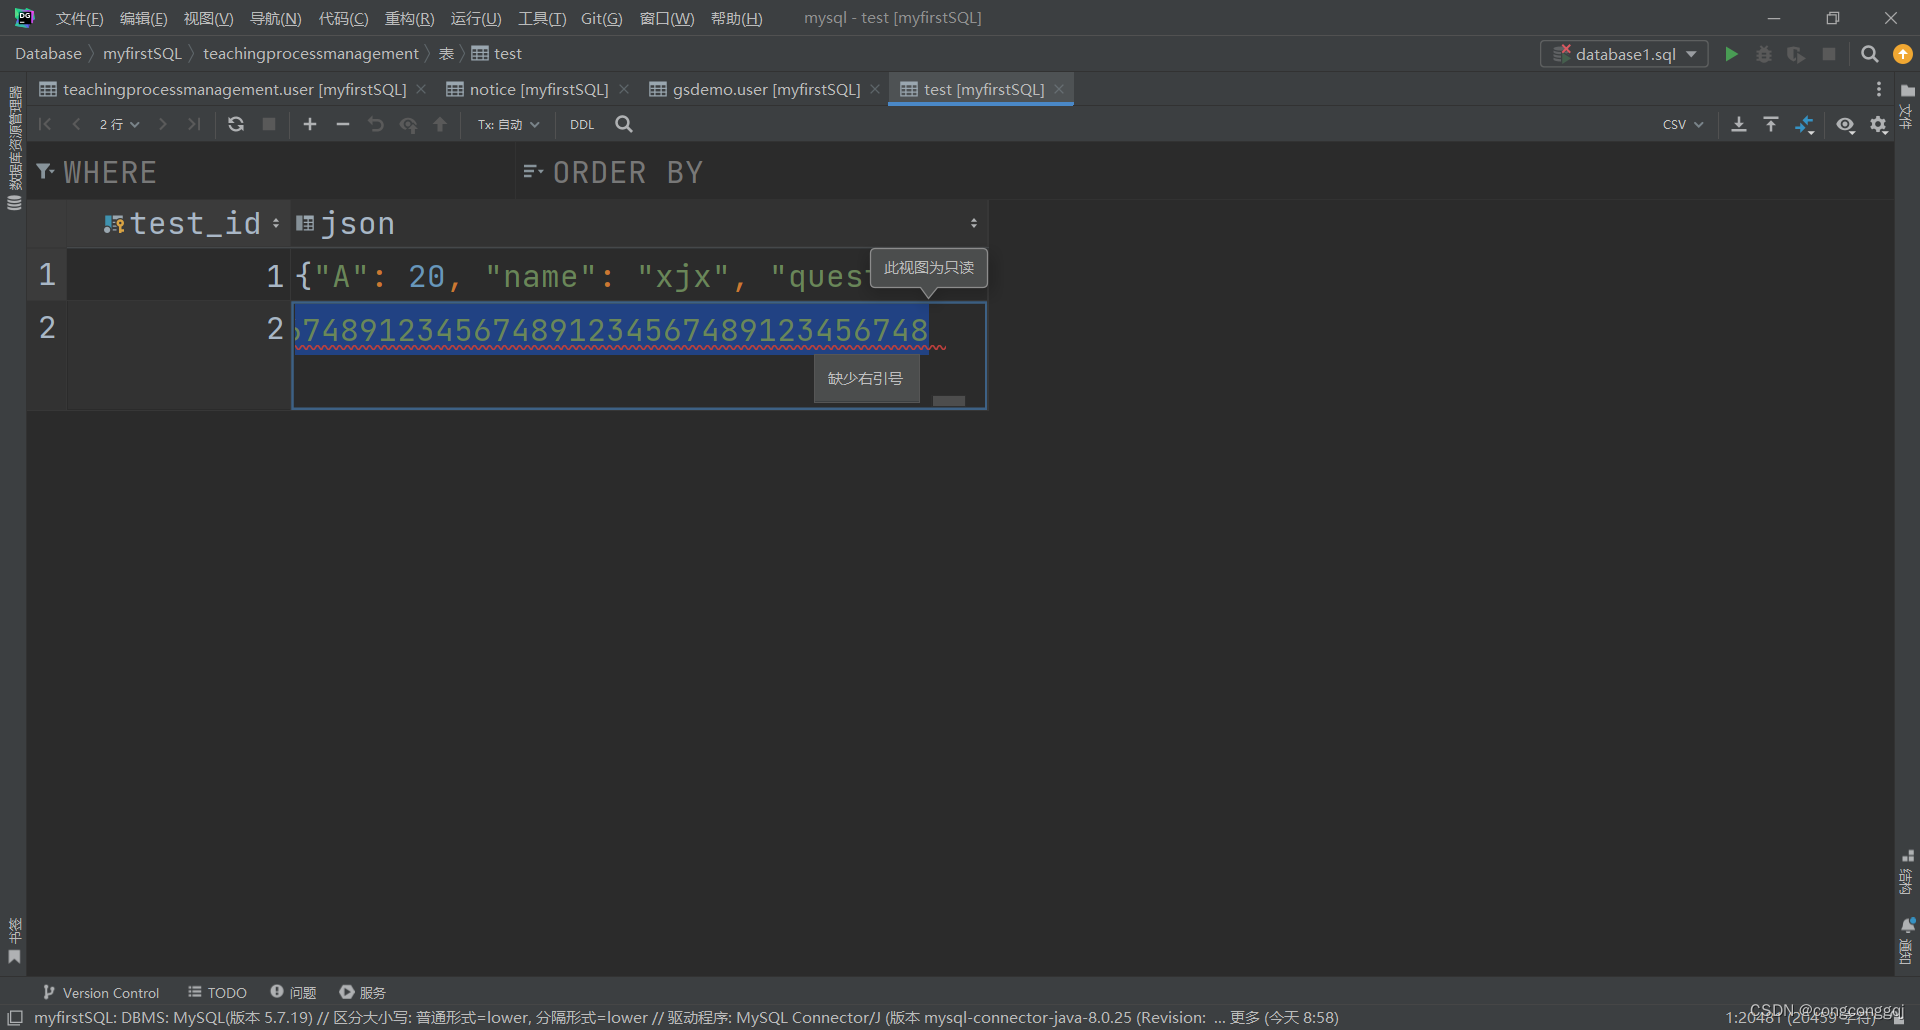Open the Help menu
This screenshot has height=1030, width=1920.
tap(736, 18)
